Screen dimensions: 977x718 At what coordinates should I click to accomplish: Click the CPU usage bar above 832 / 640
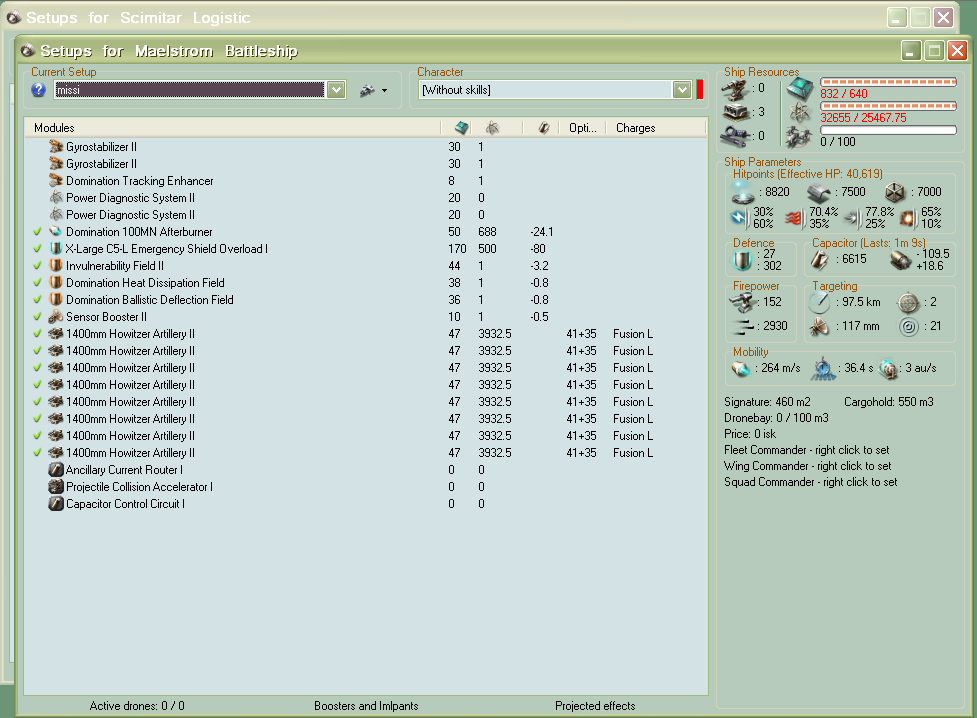(x=888, y=82)
